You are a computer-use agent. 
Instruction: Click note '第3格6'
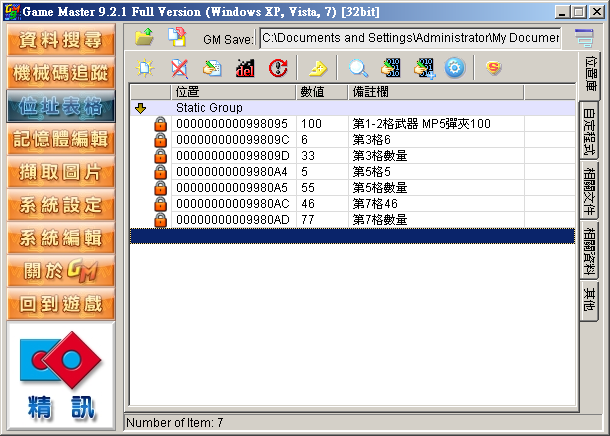coord(372,140)
